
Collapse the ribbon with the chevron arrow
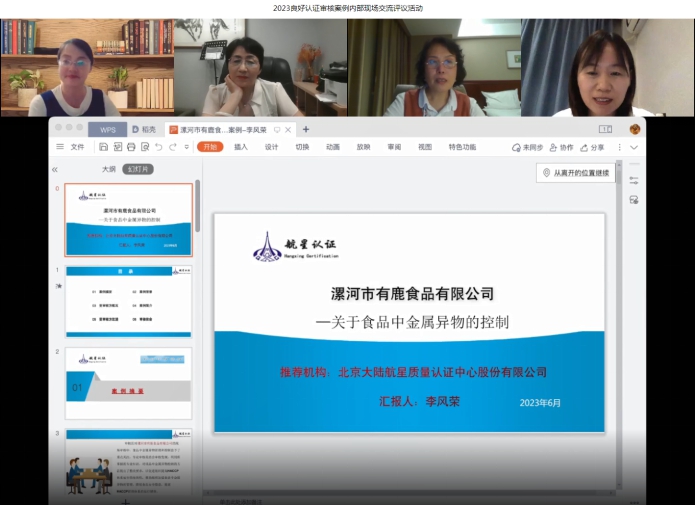pos(634,147)
